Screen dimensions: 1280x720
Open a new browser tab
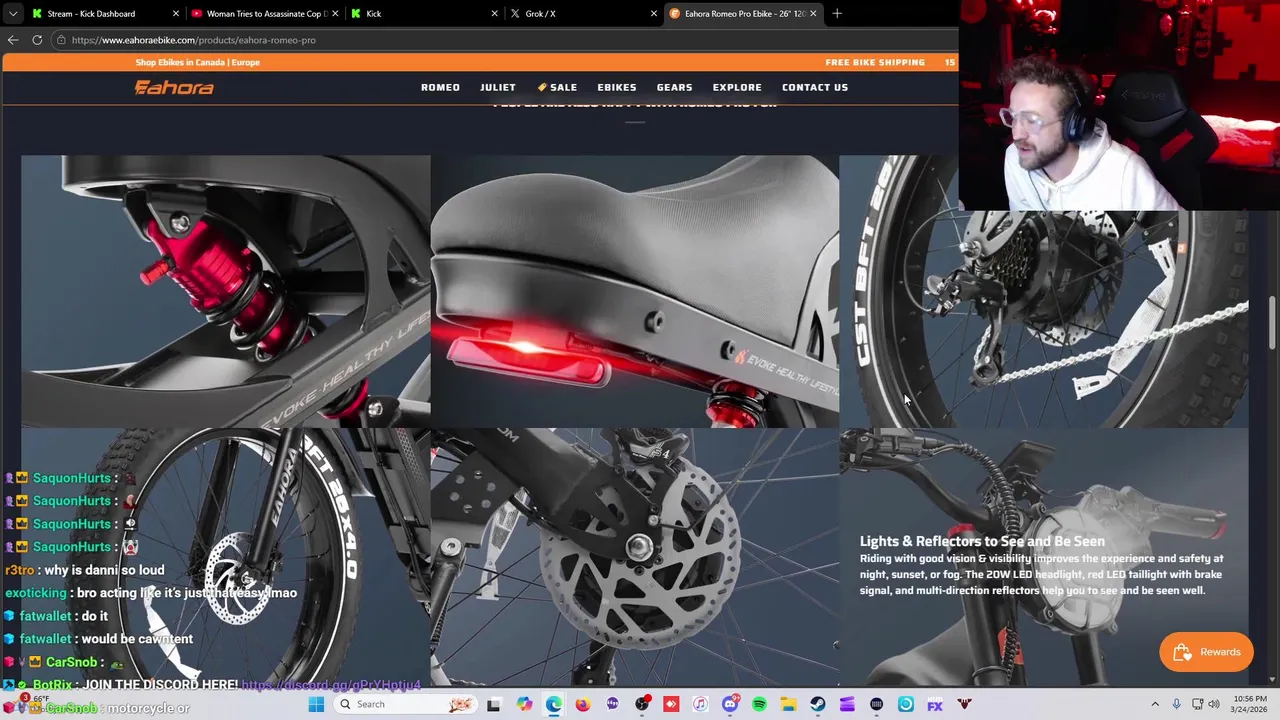click(x=837, y=13)
